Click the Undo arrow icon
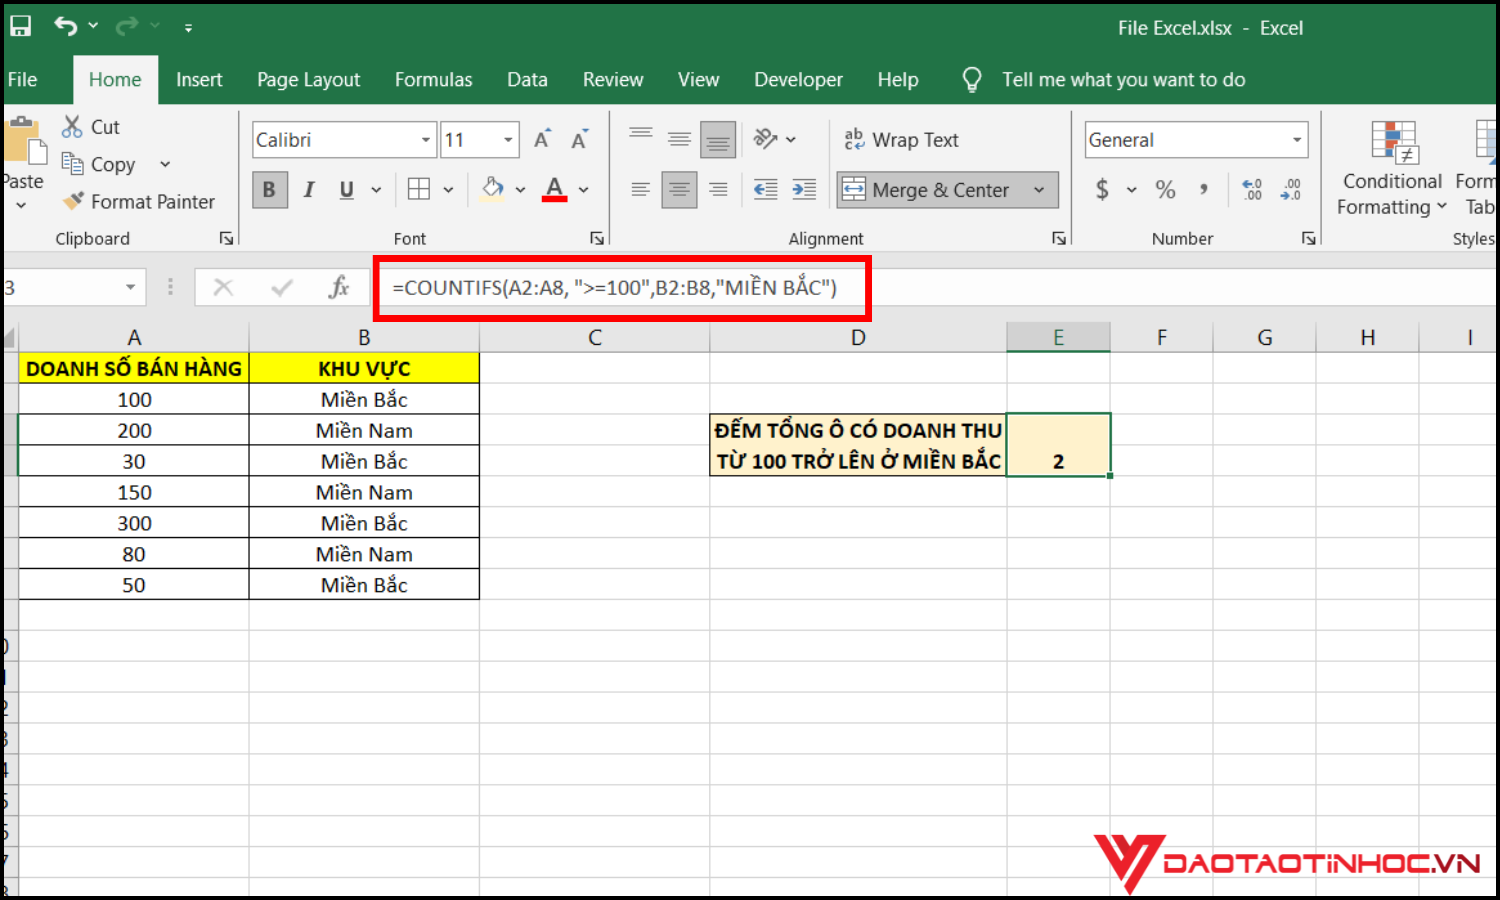The image size is (1500, 900). 66,27
